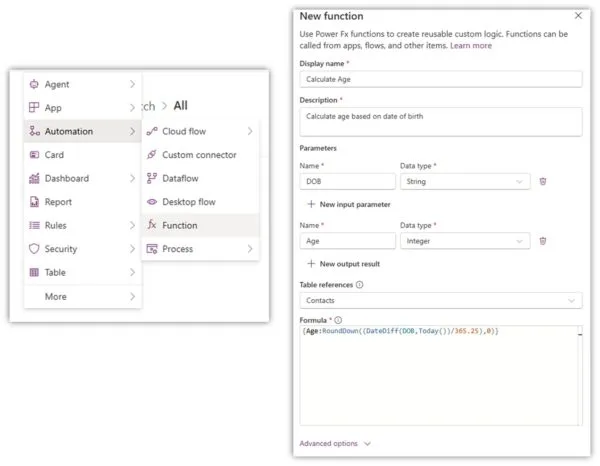
Task: Expand the Rules submenu arrow
Action: (x=132, y=225)
